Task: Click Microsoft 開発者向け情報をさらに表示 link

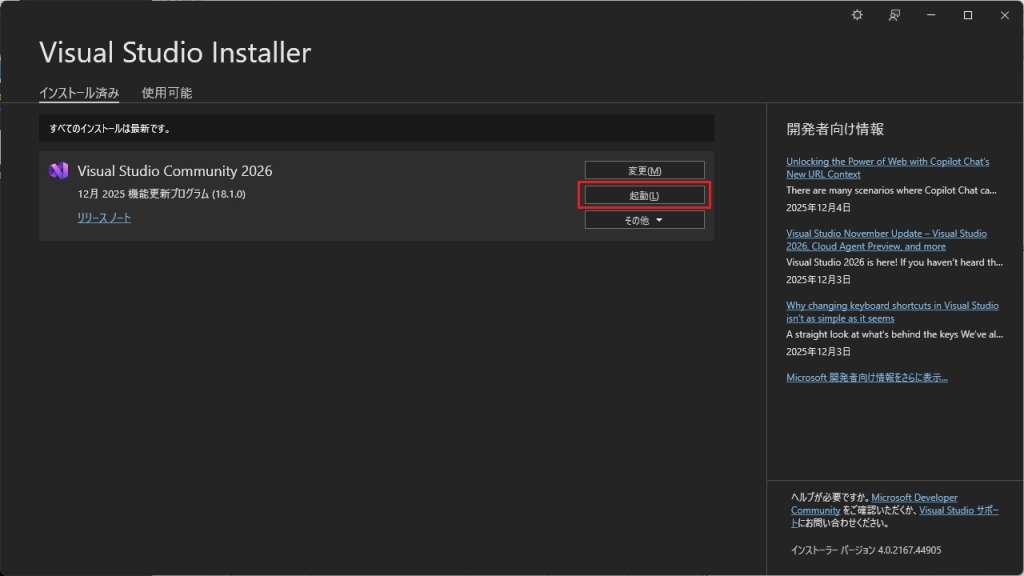Action: 866,377
